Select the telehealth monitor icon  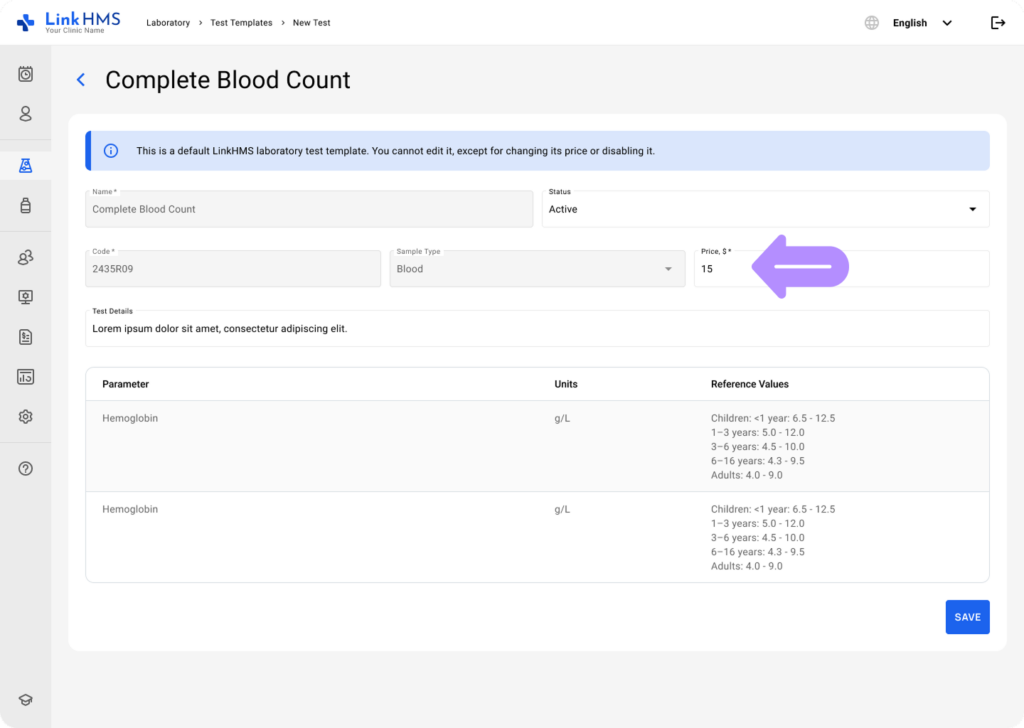[24, 296]
